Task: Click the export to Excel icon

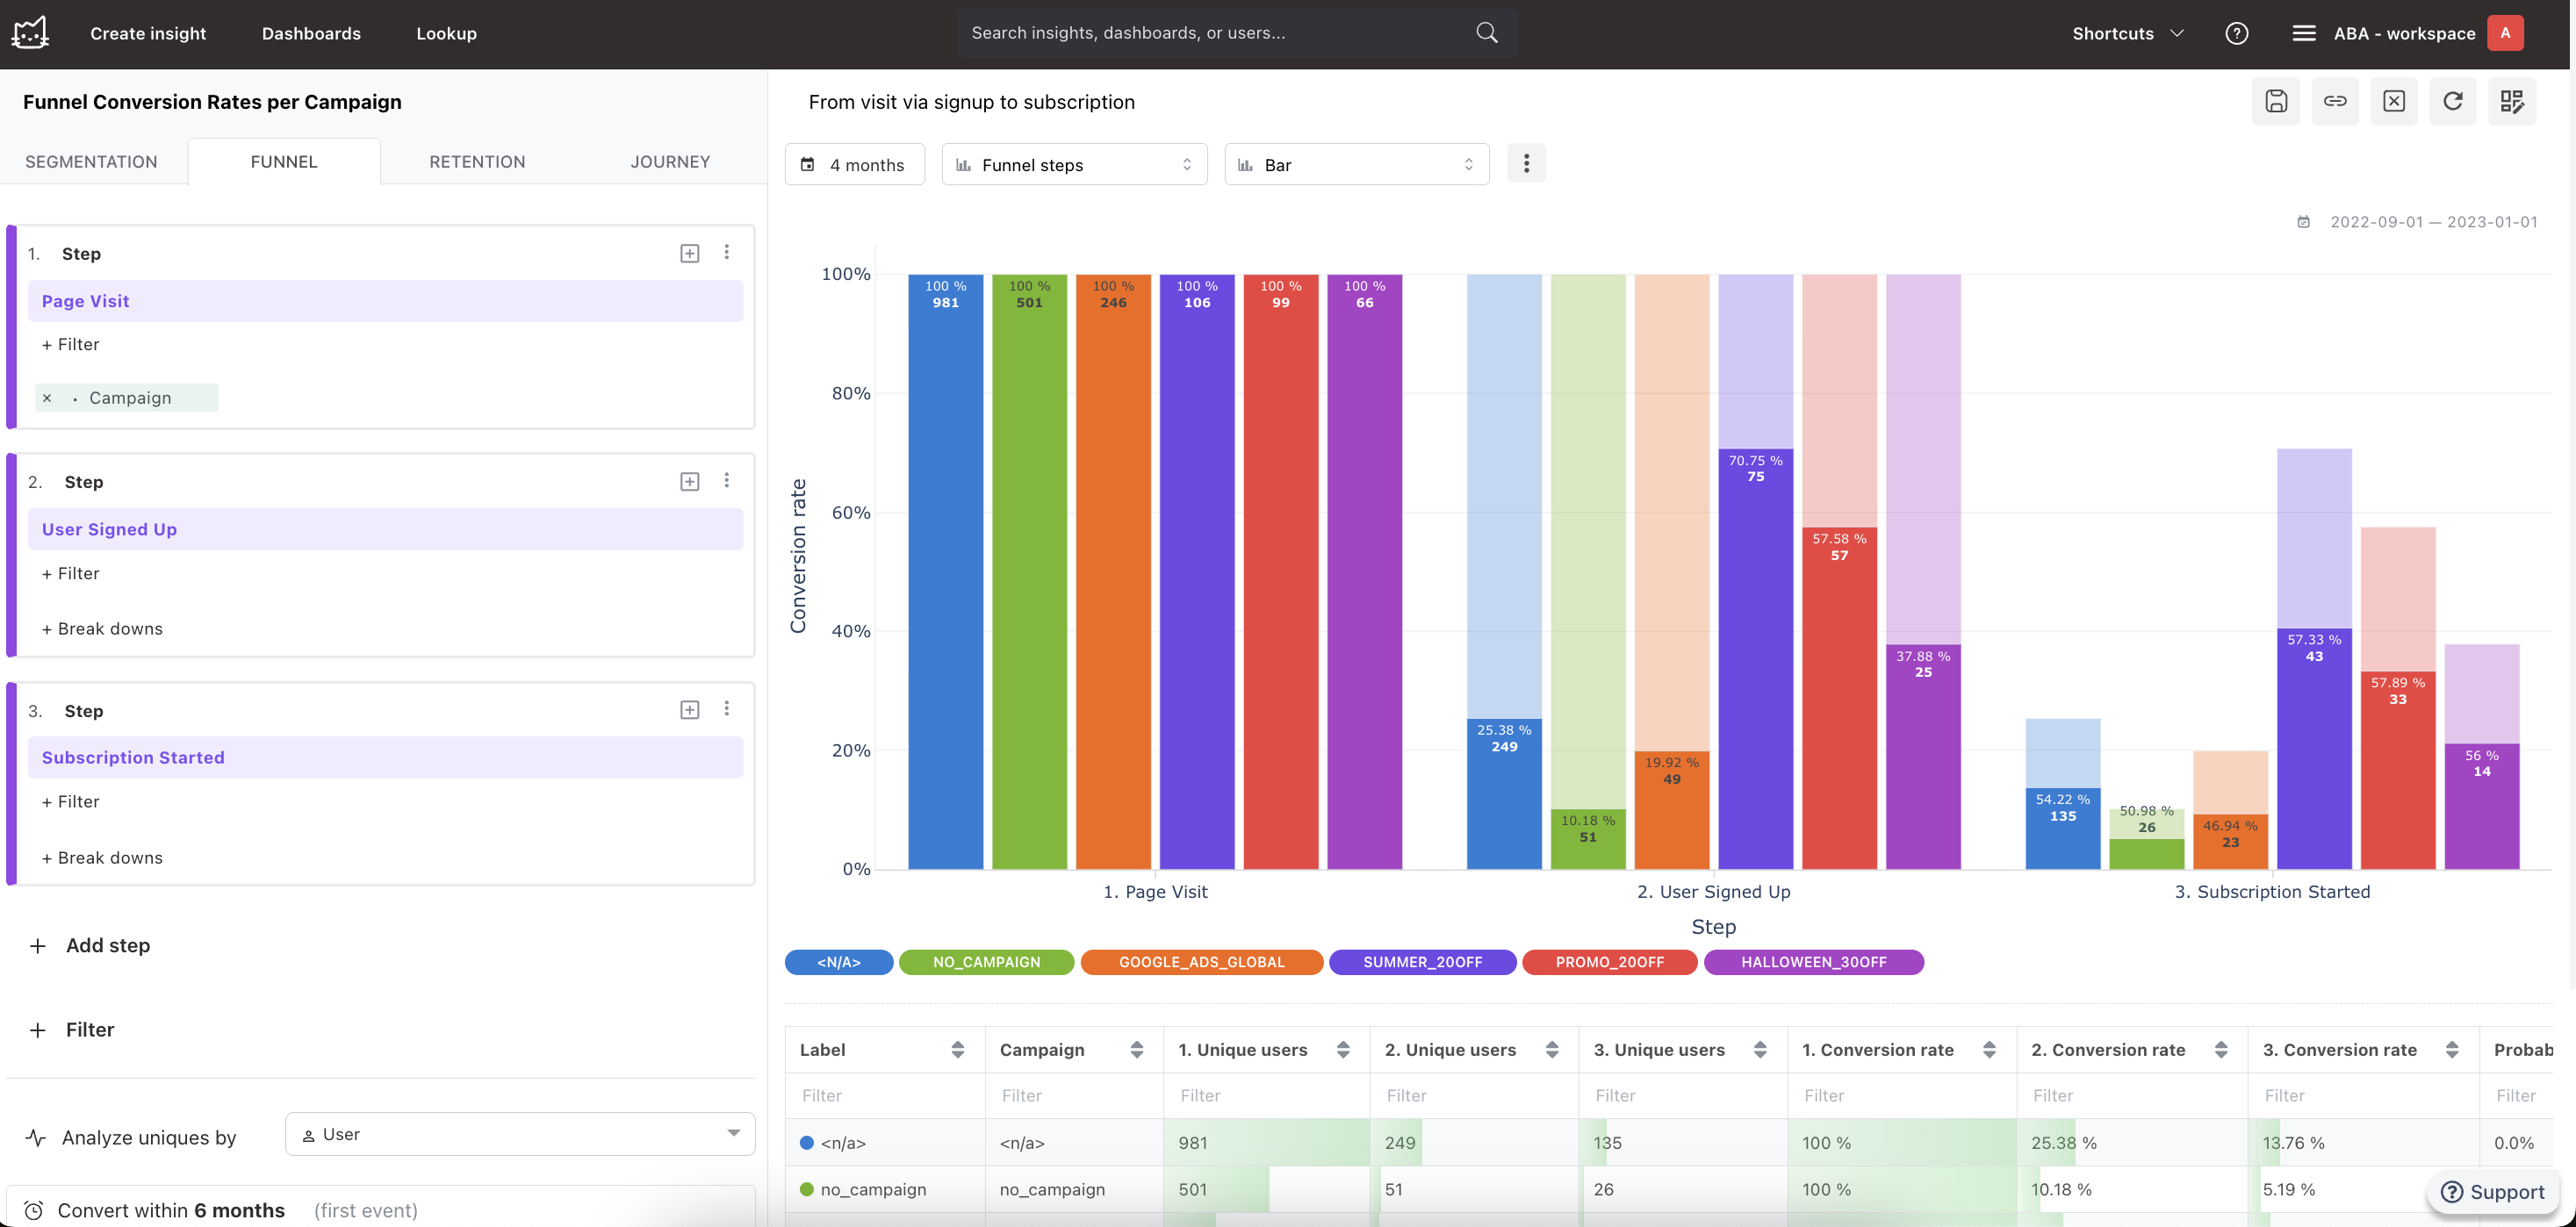Action: (2394, 101)
